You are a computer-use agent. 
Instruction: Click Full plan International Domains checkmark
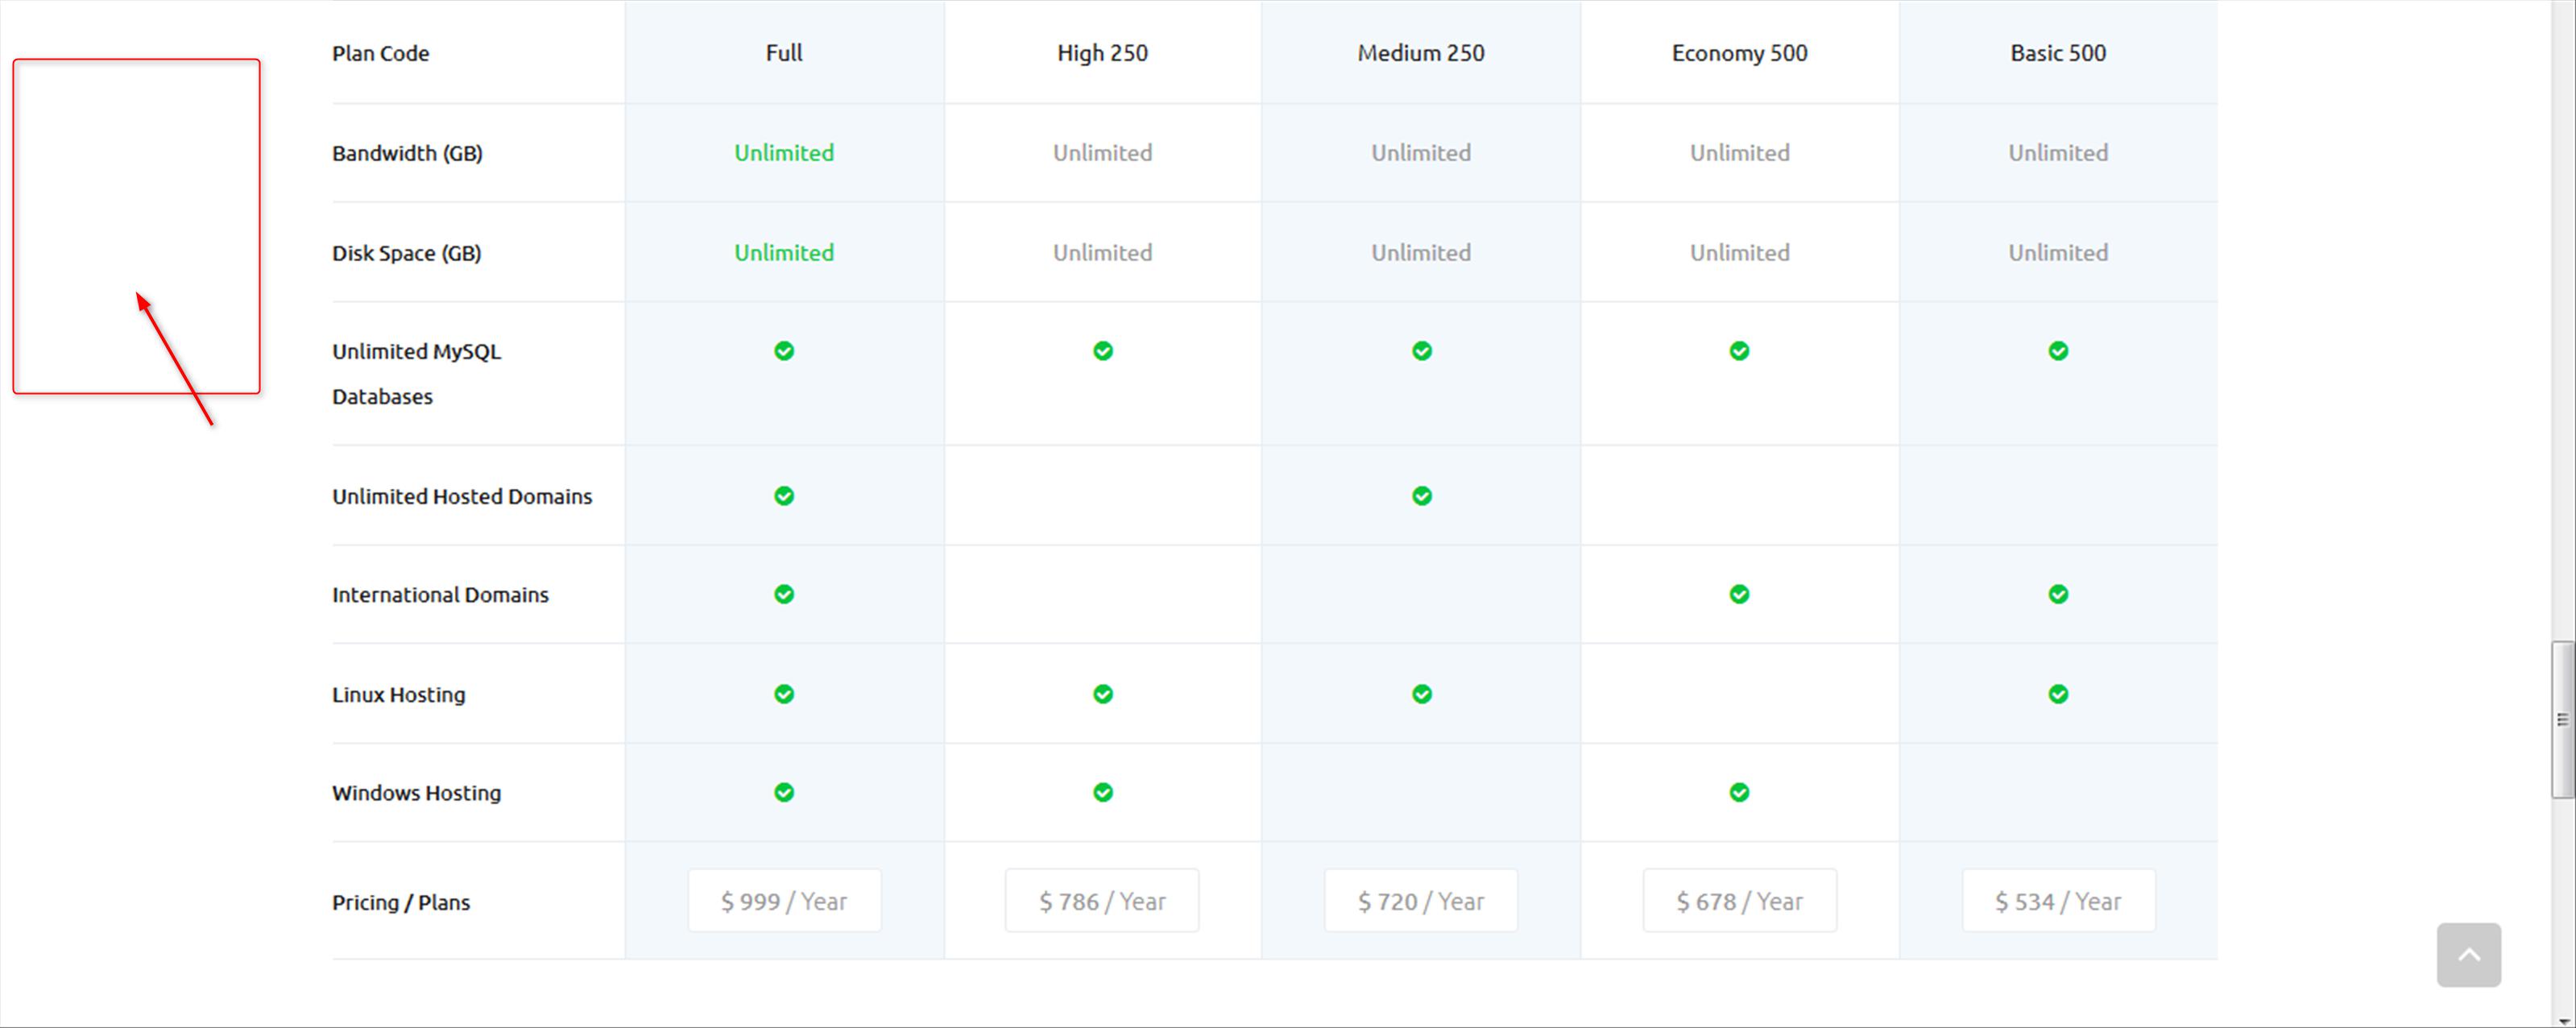tap(784, 594)
